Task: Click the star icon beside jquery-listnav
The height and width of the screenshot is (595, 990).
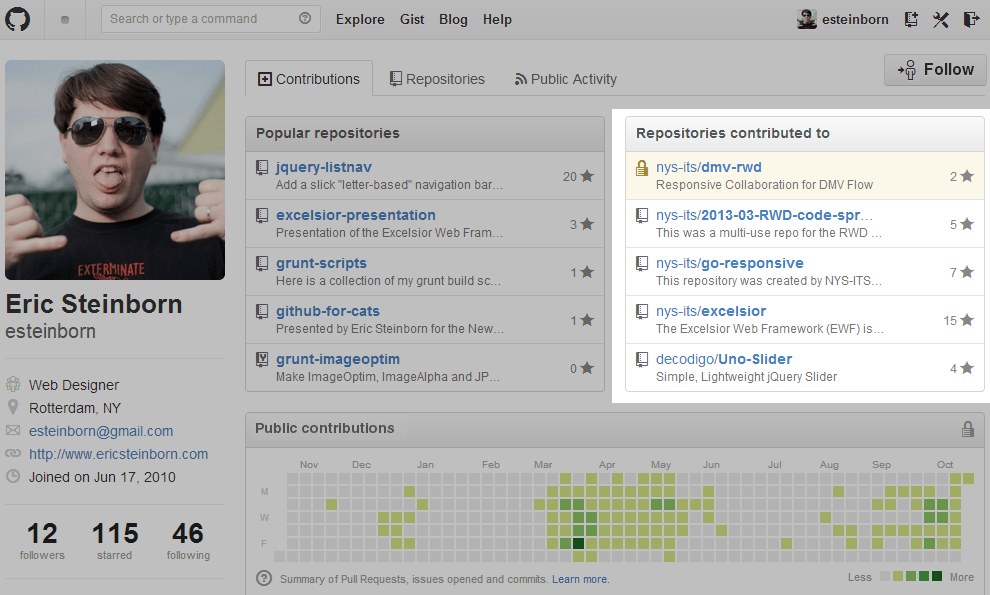Action: (x=587, y=176)
